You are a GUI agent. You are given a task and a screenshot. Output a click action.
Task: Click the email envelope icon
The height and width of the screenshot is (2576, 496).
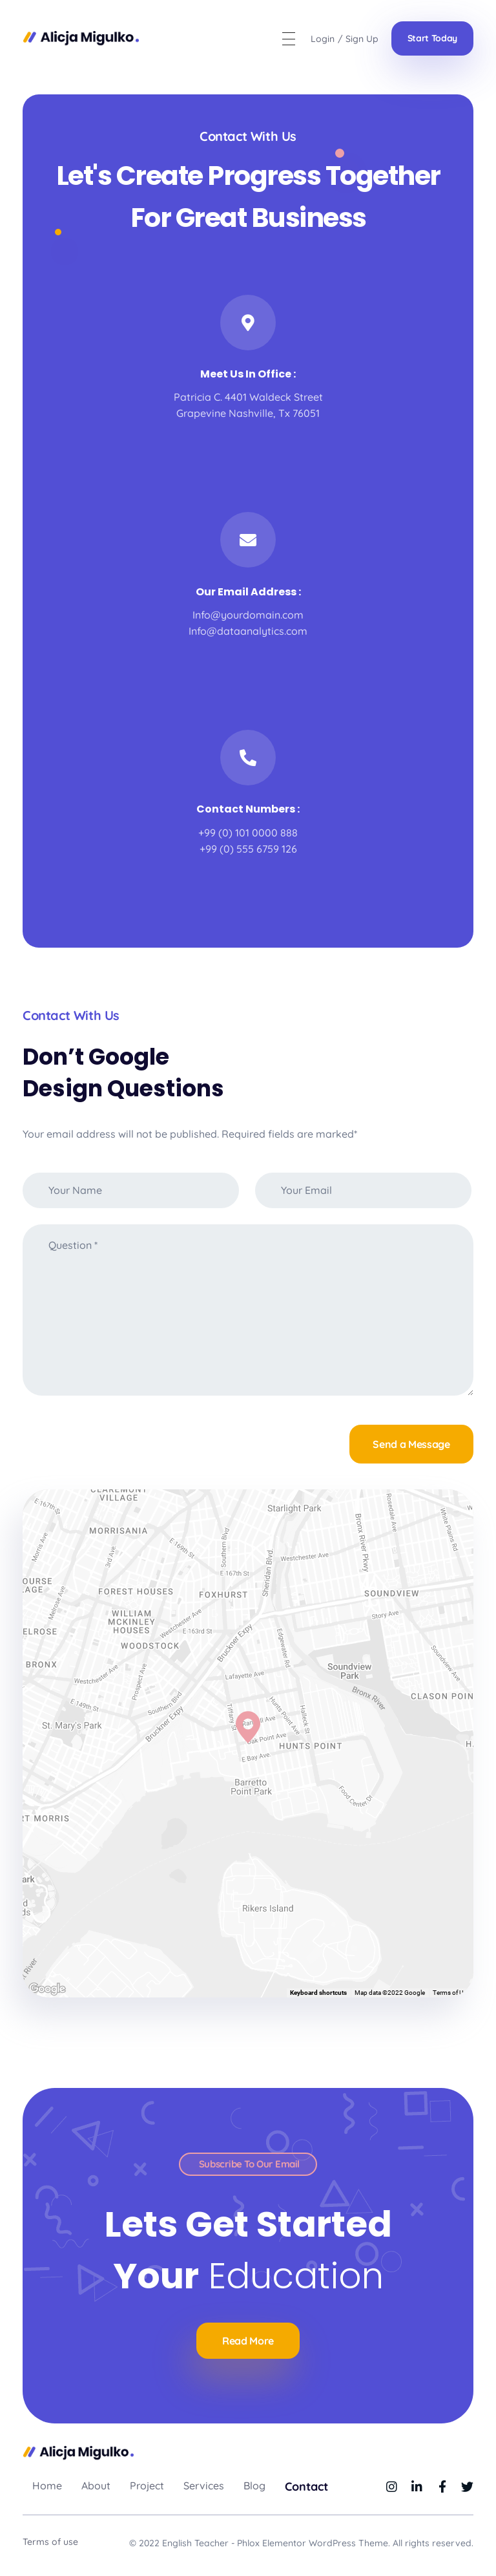[248, 540]
